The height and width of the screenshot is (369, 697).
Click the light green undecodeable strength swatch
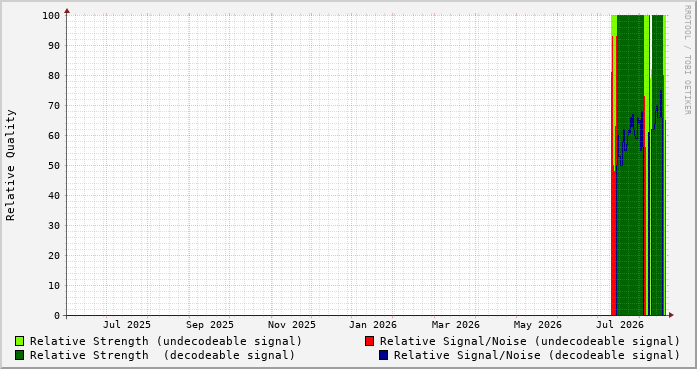pos(20,341)
